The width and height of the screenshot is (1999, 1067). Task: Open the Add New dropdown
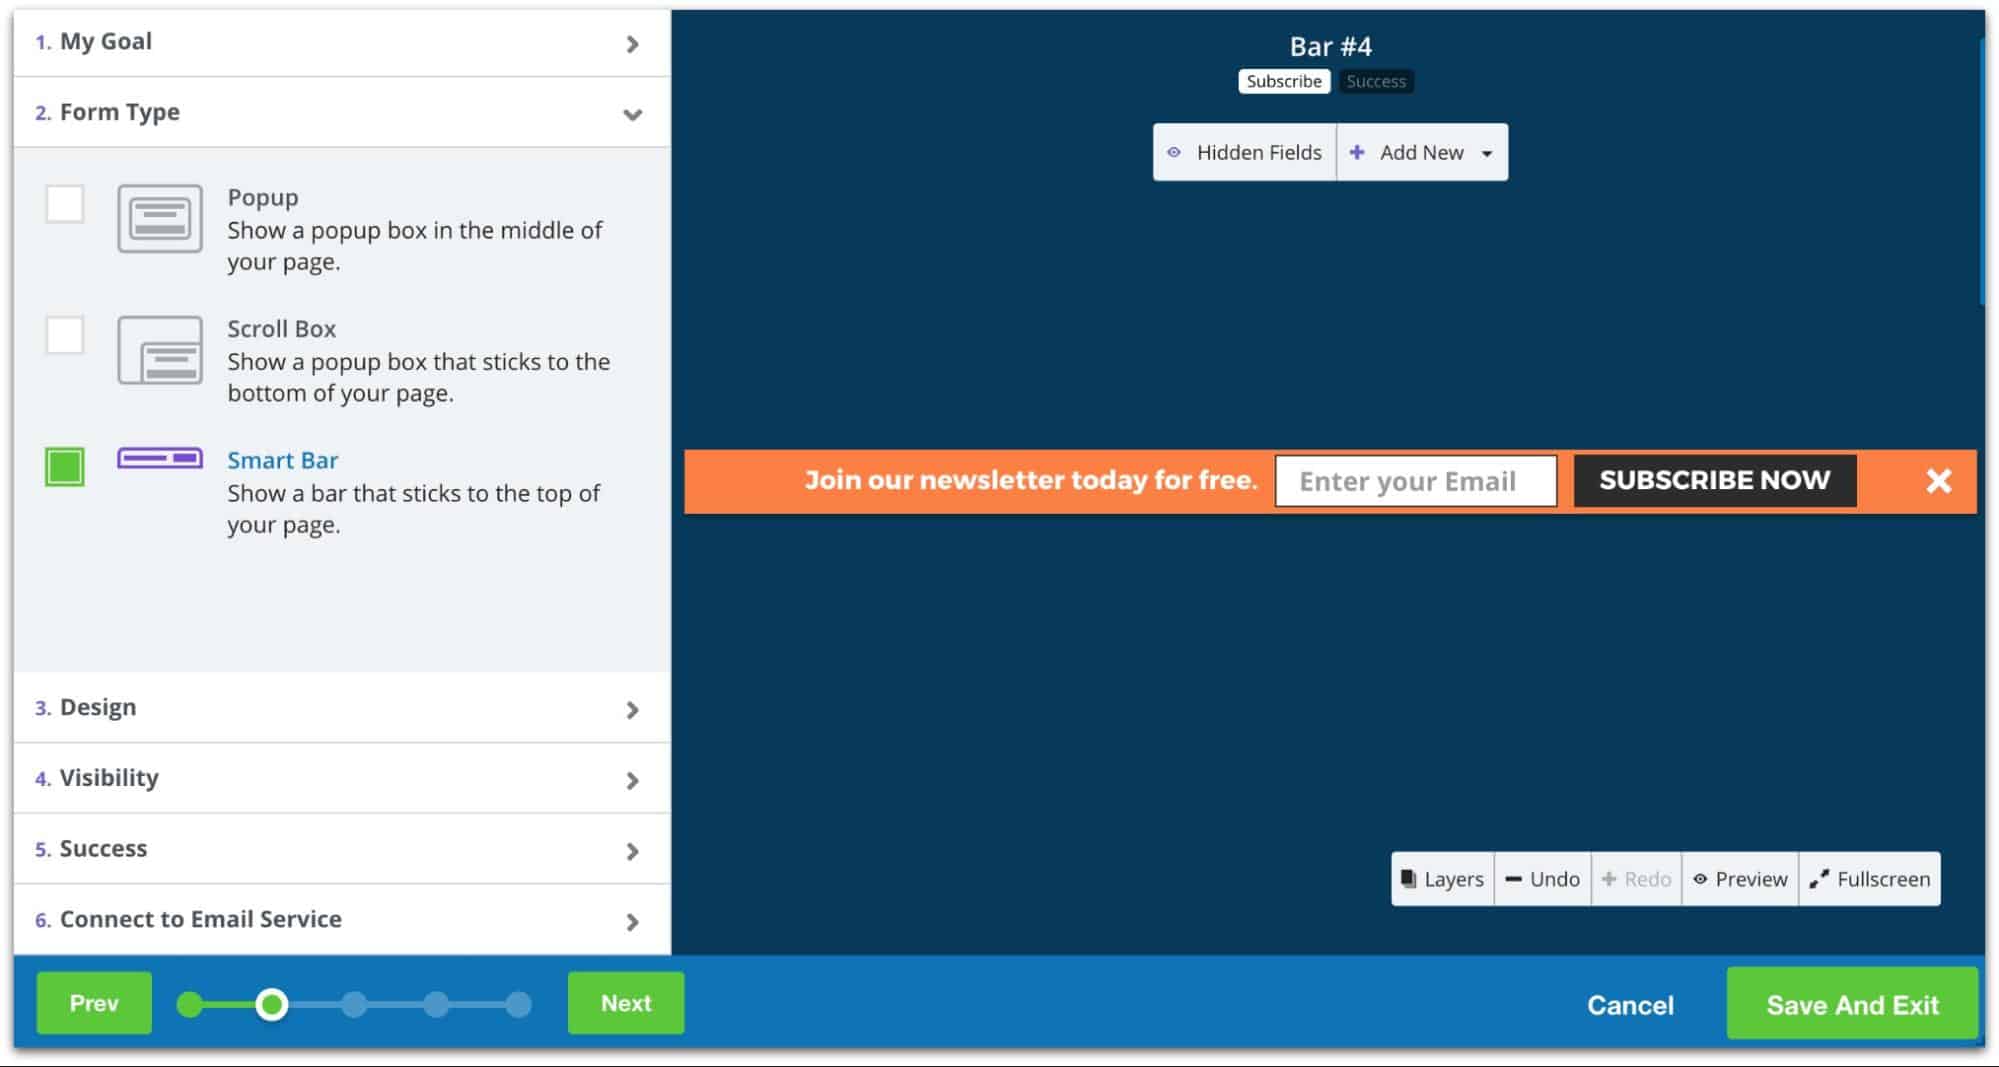pos(1421,152)
